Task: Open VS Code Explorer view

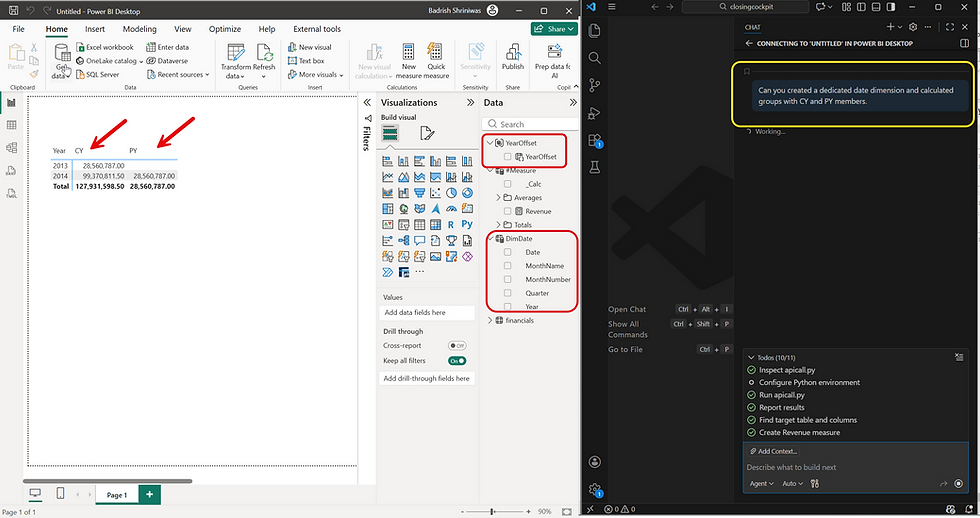Action: click(594, 31)
